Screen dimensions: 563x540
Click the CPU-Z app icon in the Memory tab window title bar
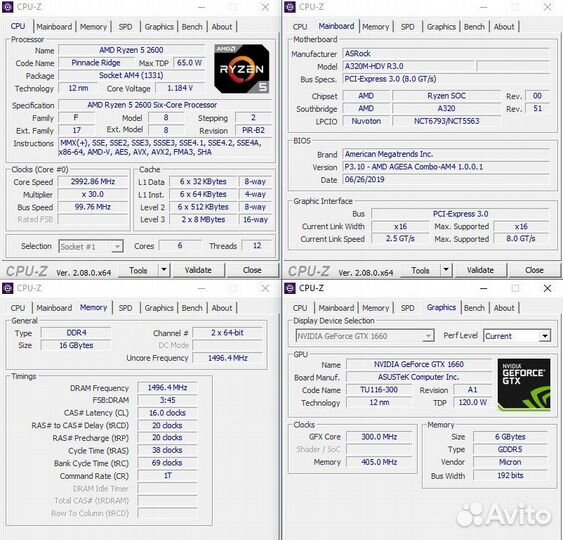point(8,288)
